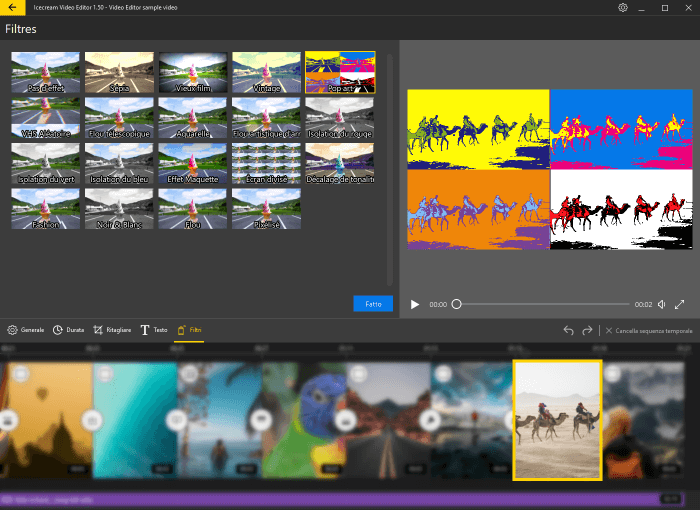Click Cancella sequenza temporale
Screen dimensions: 700x510
649,331
